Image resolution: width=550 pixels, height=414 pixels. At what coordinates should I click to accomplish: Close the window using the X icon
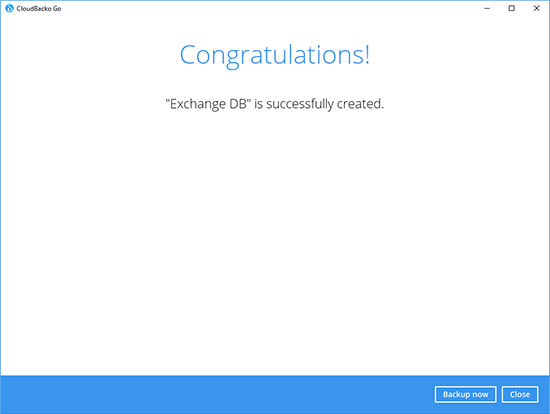pos(536,8)
